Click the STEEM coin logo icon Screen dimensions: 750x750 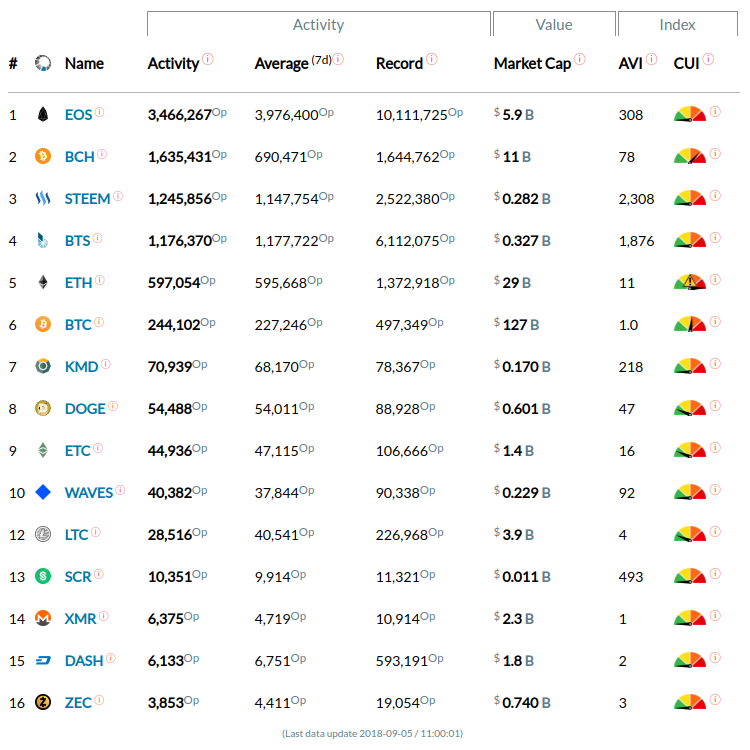[42, 199]
